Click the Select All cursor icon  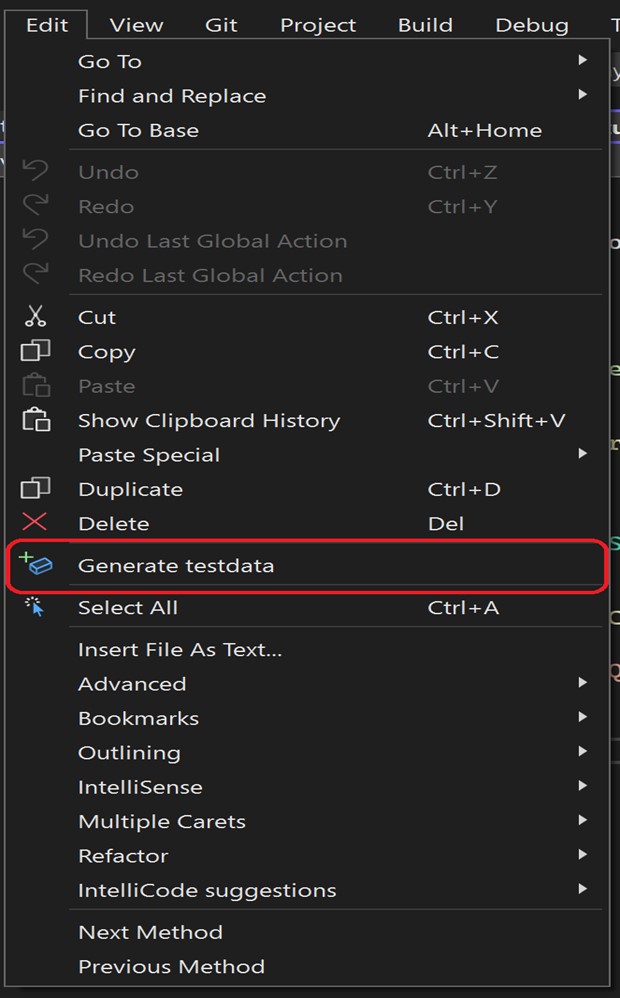[35, 607]
